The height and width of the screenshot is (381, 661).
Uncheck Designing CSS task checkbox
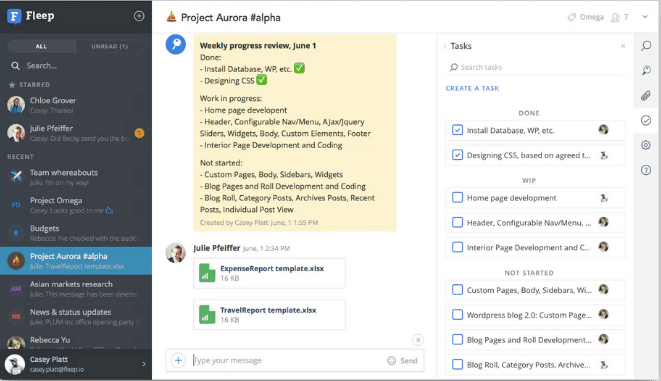tap(457, 155)
